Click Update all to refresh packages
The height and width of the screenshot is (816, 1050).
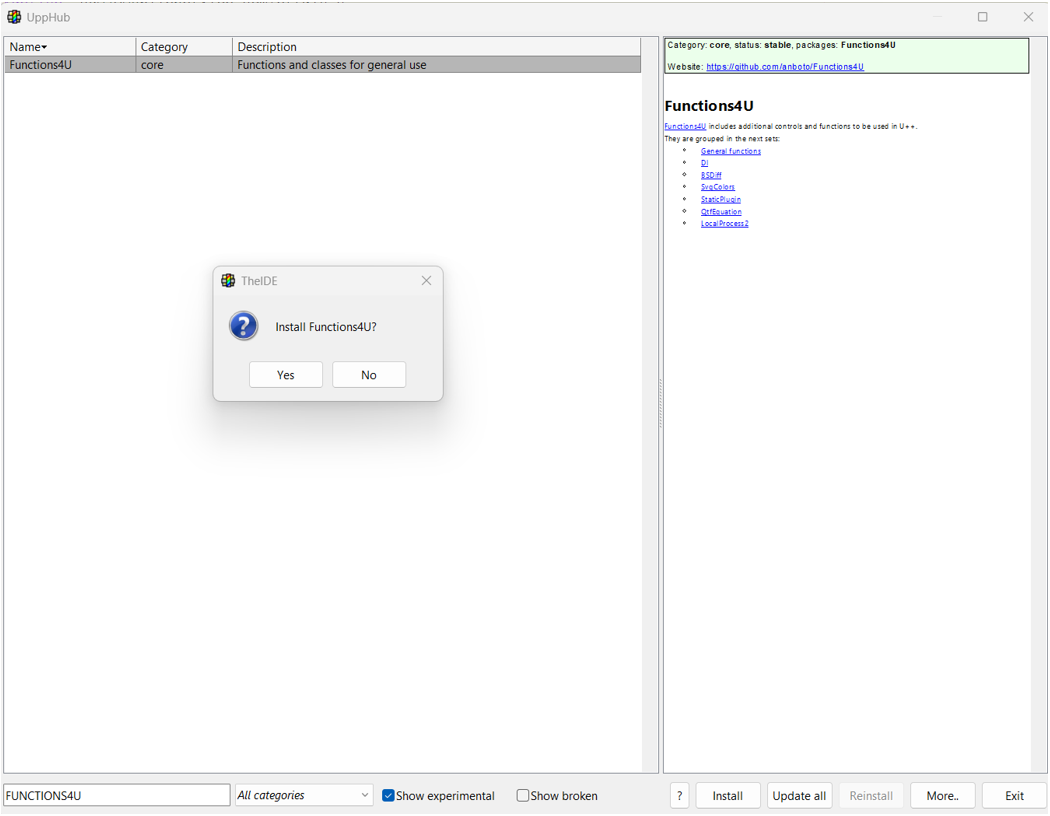pos(799,795)
